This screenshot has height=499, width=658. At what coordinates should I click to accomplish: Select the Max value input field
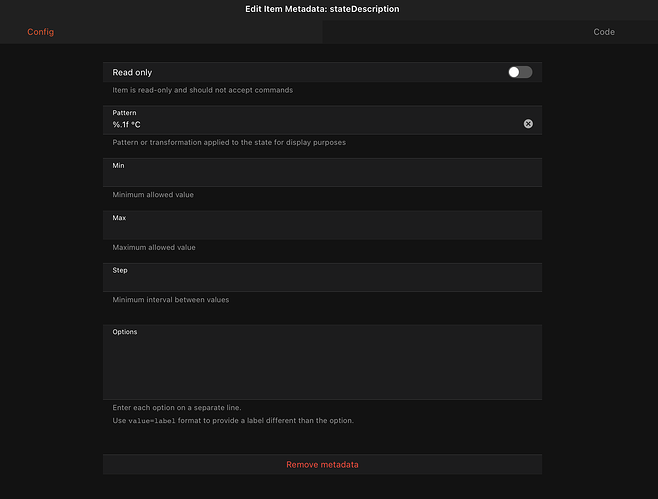322,230
